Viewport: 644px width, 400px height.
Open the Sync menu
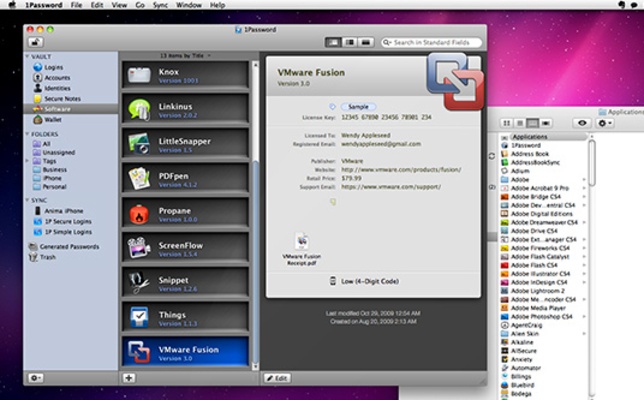point(160,5)
